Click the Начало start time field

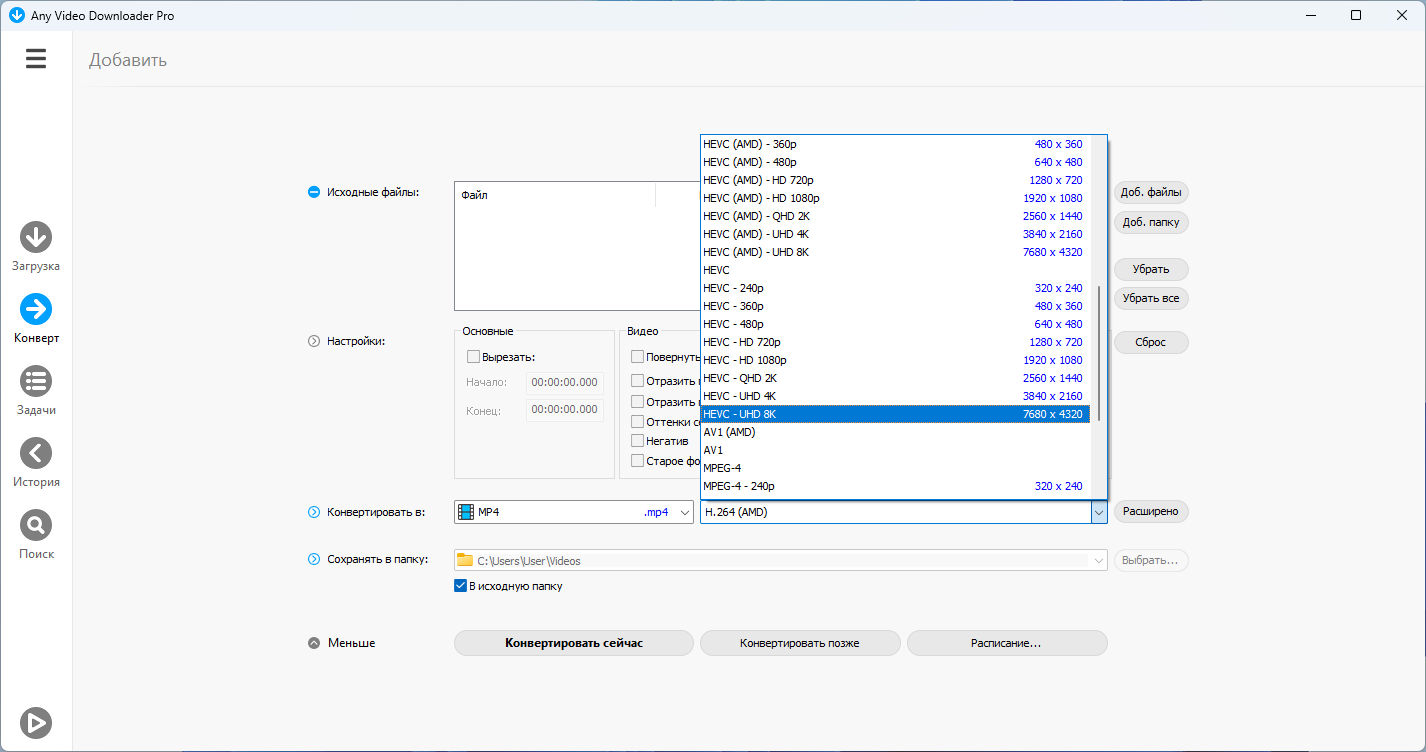(564, 382)
